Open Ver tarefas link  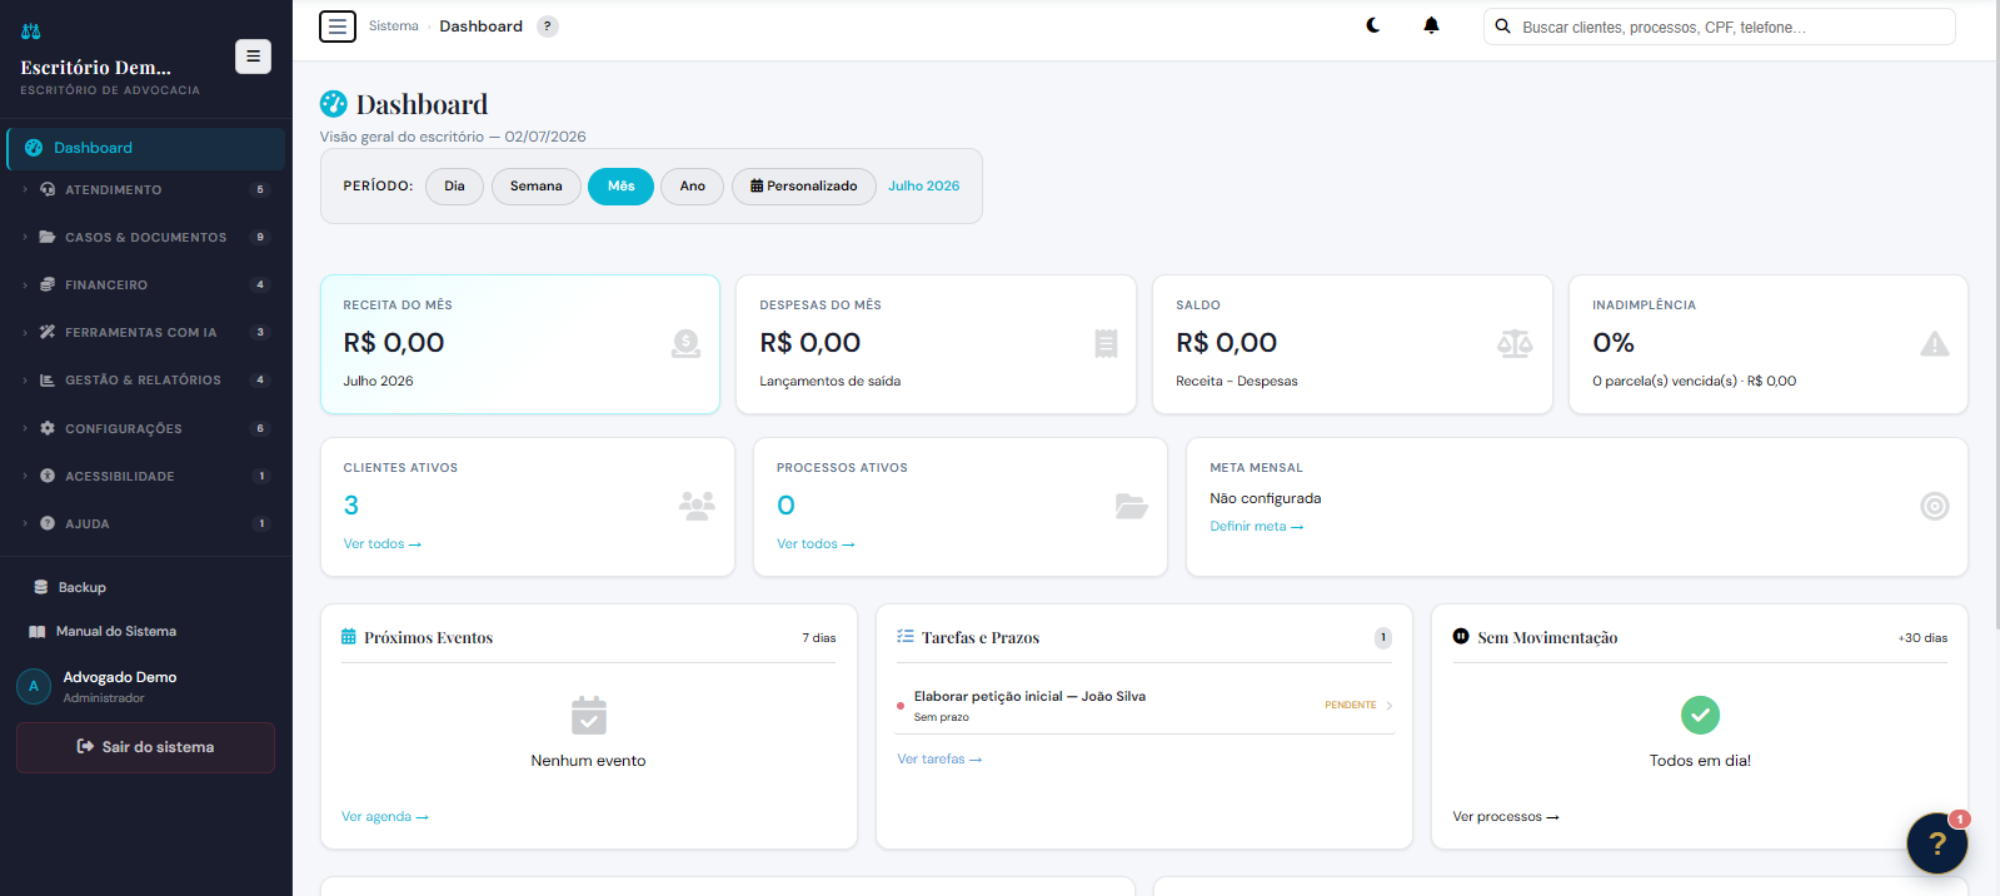tap(940, 759)
